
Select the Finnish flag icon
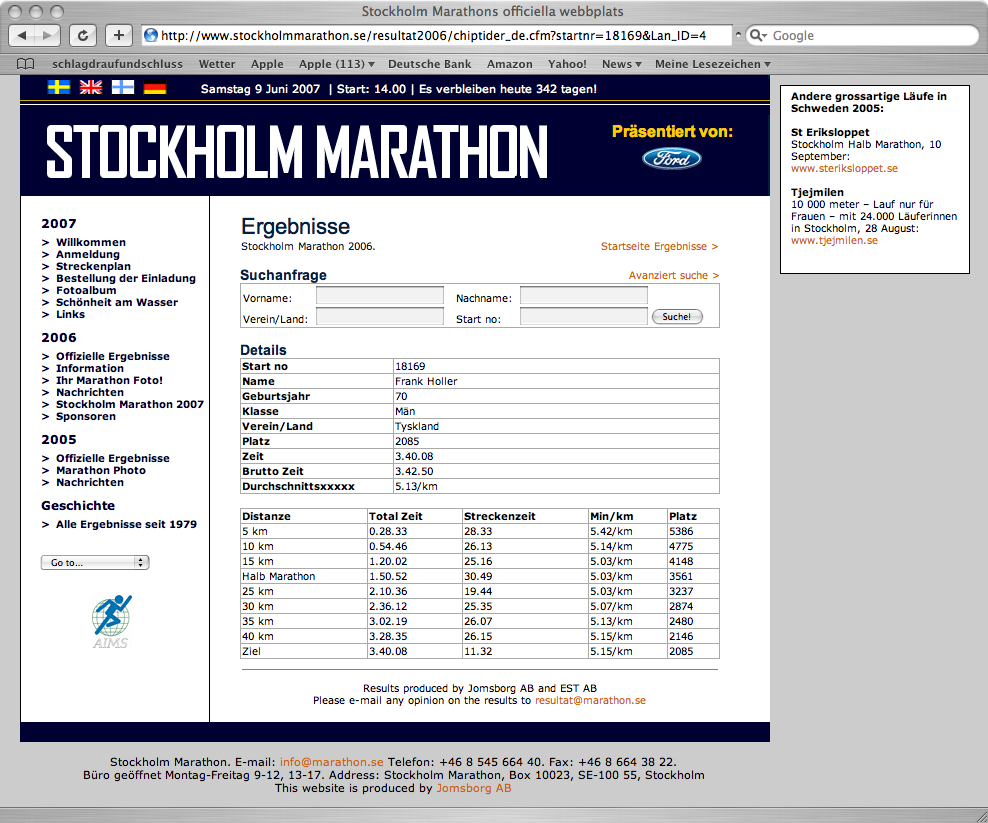(x=123, y=88)
